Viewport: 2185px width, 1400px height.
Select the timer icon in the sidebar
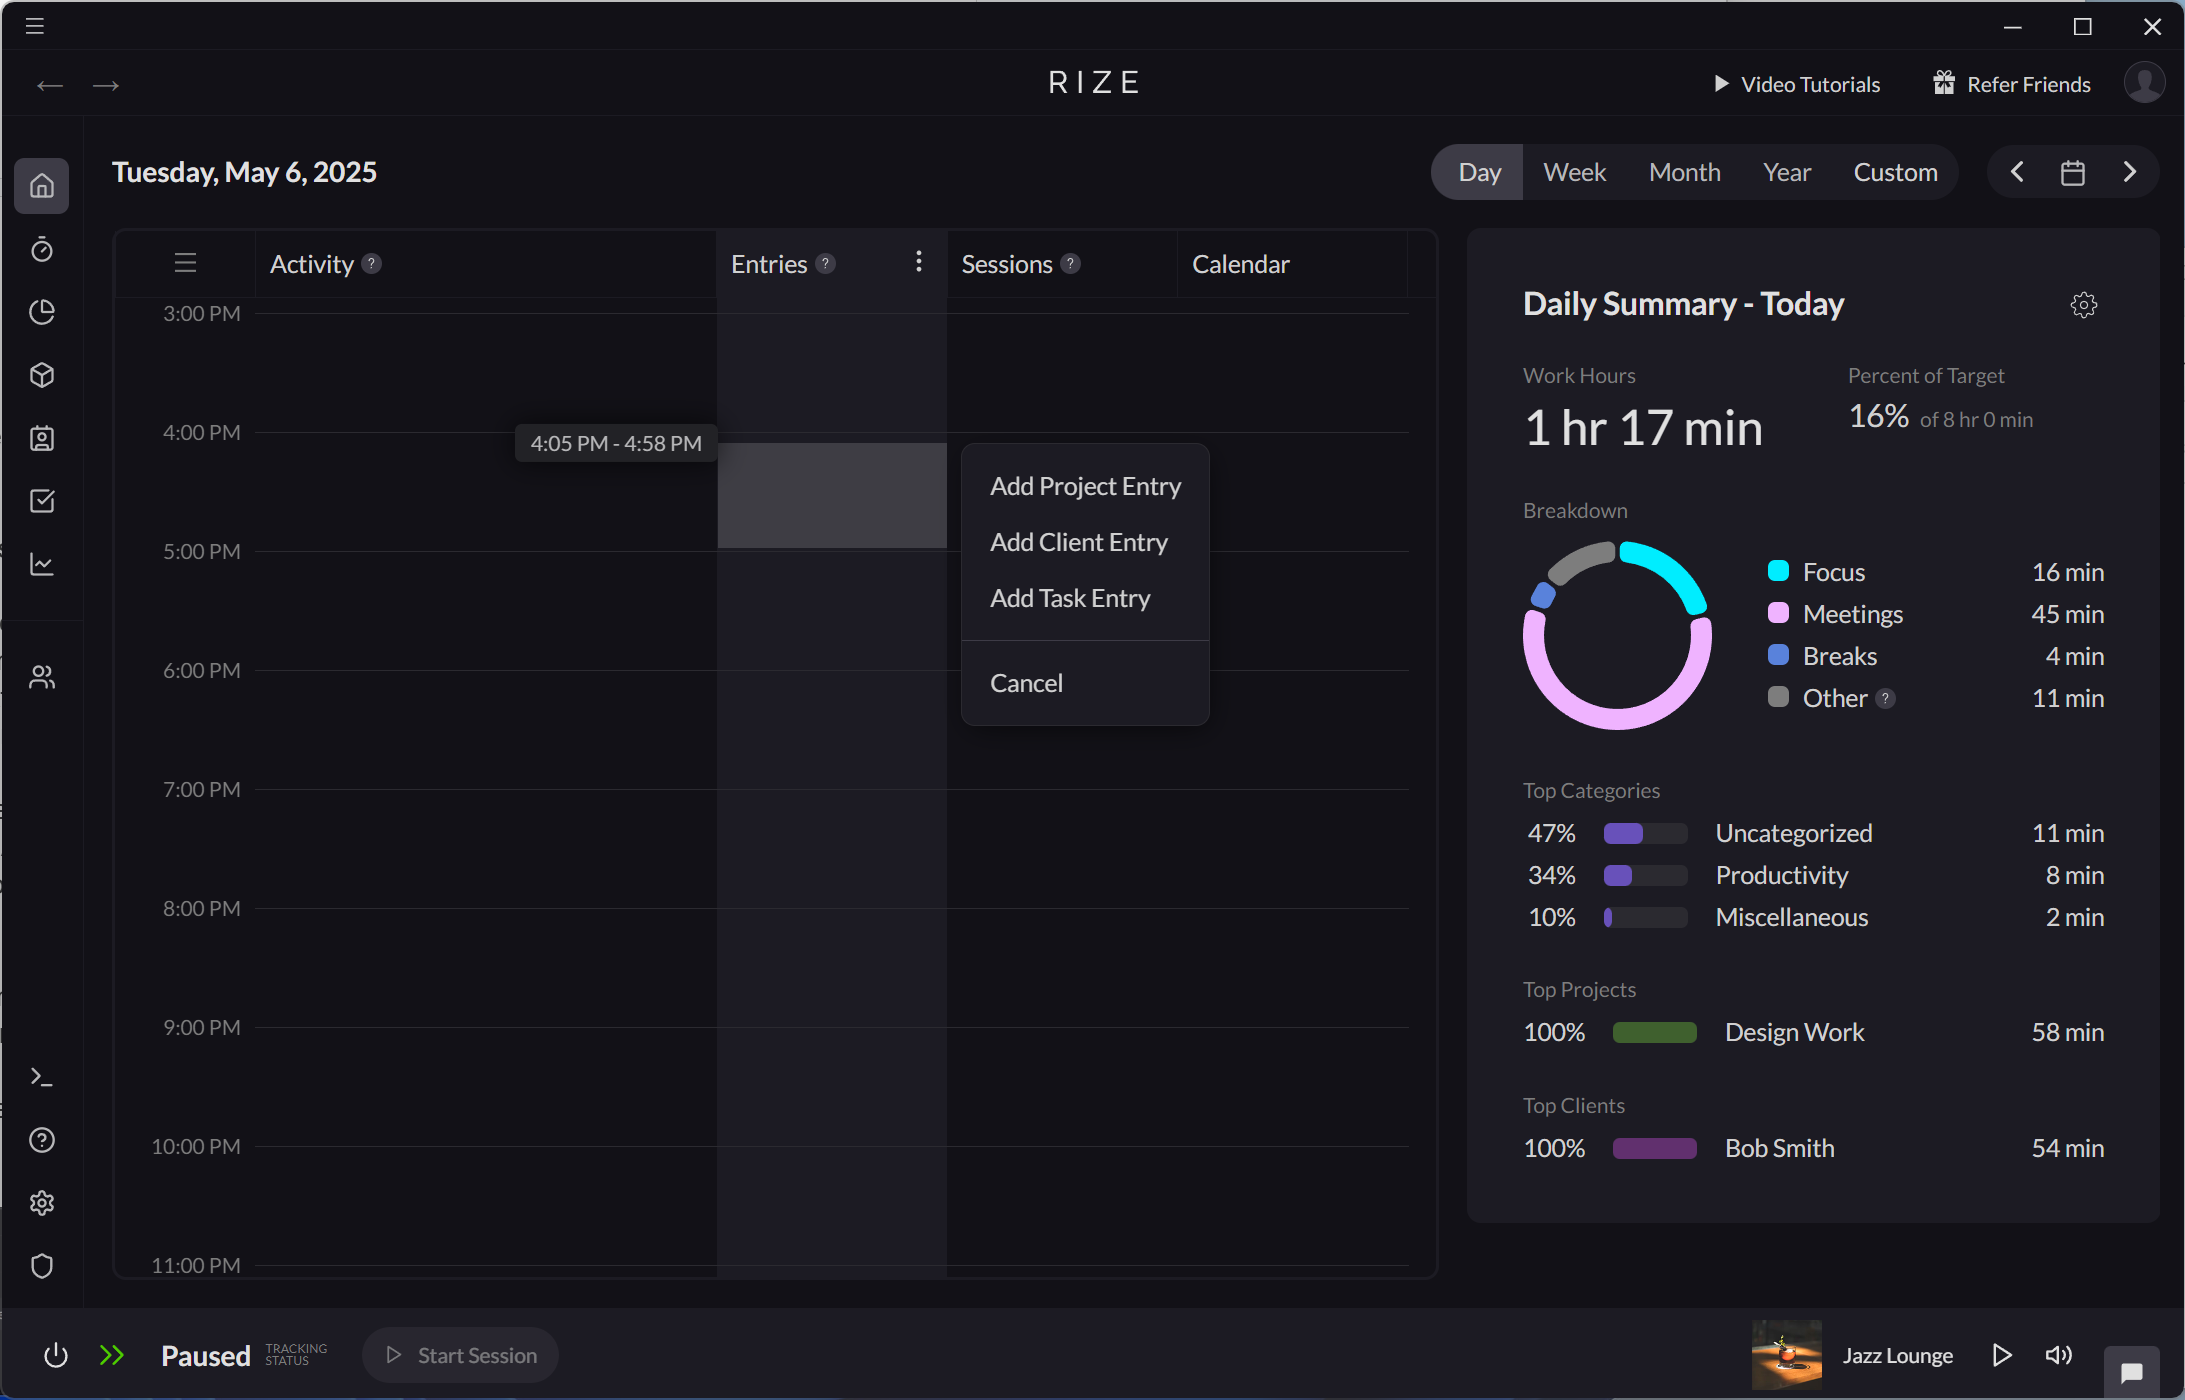click(42, 250)
